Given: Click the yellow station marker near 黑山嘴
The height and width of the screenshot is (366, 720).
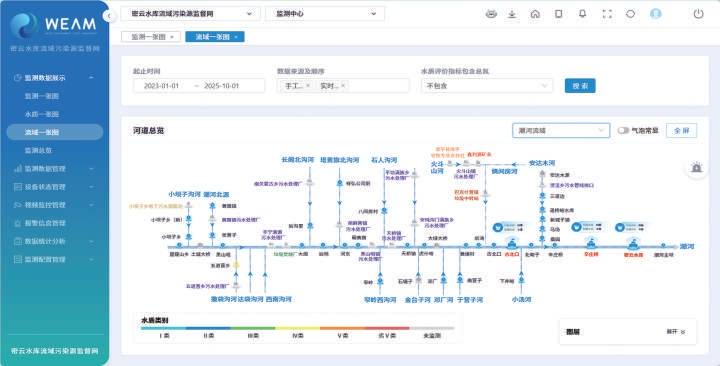Looking at the screenshot, I should click(236, 265).
